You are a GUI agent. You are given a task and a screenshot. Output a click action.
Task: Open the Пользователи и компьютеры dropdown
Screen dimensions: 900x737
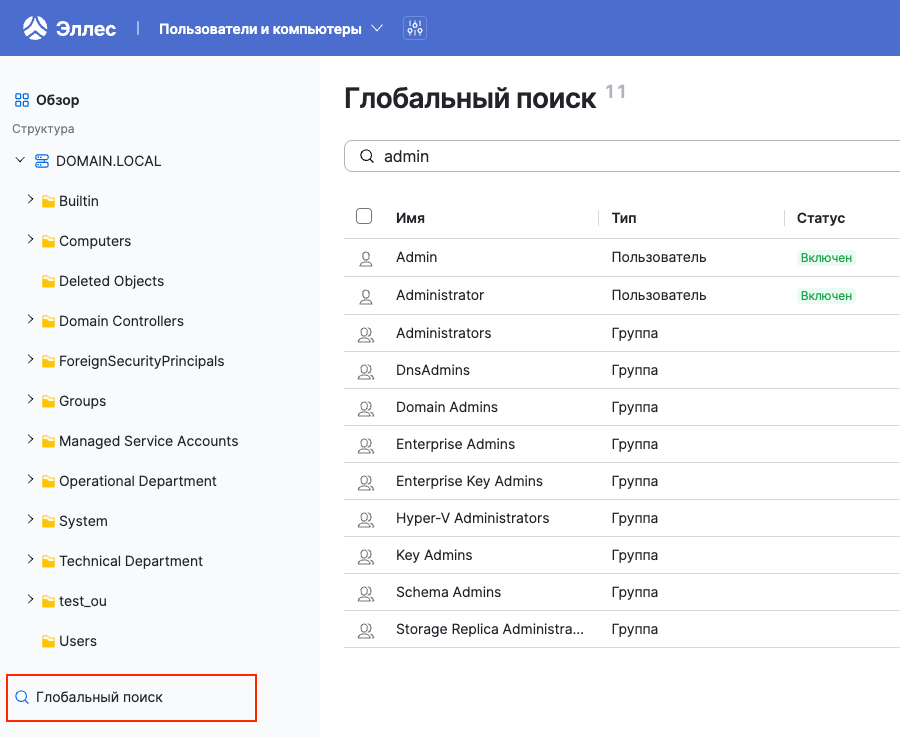(x=271, y=29)
